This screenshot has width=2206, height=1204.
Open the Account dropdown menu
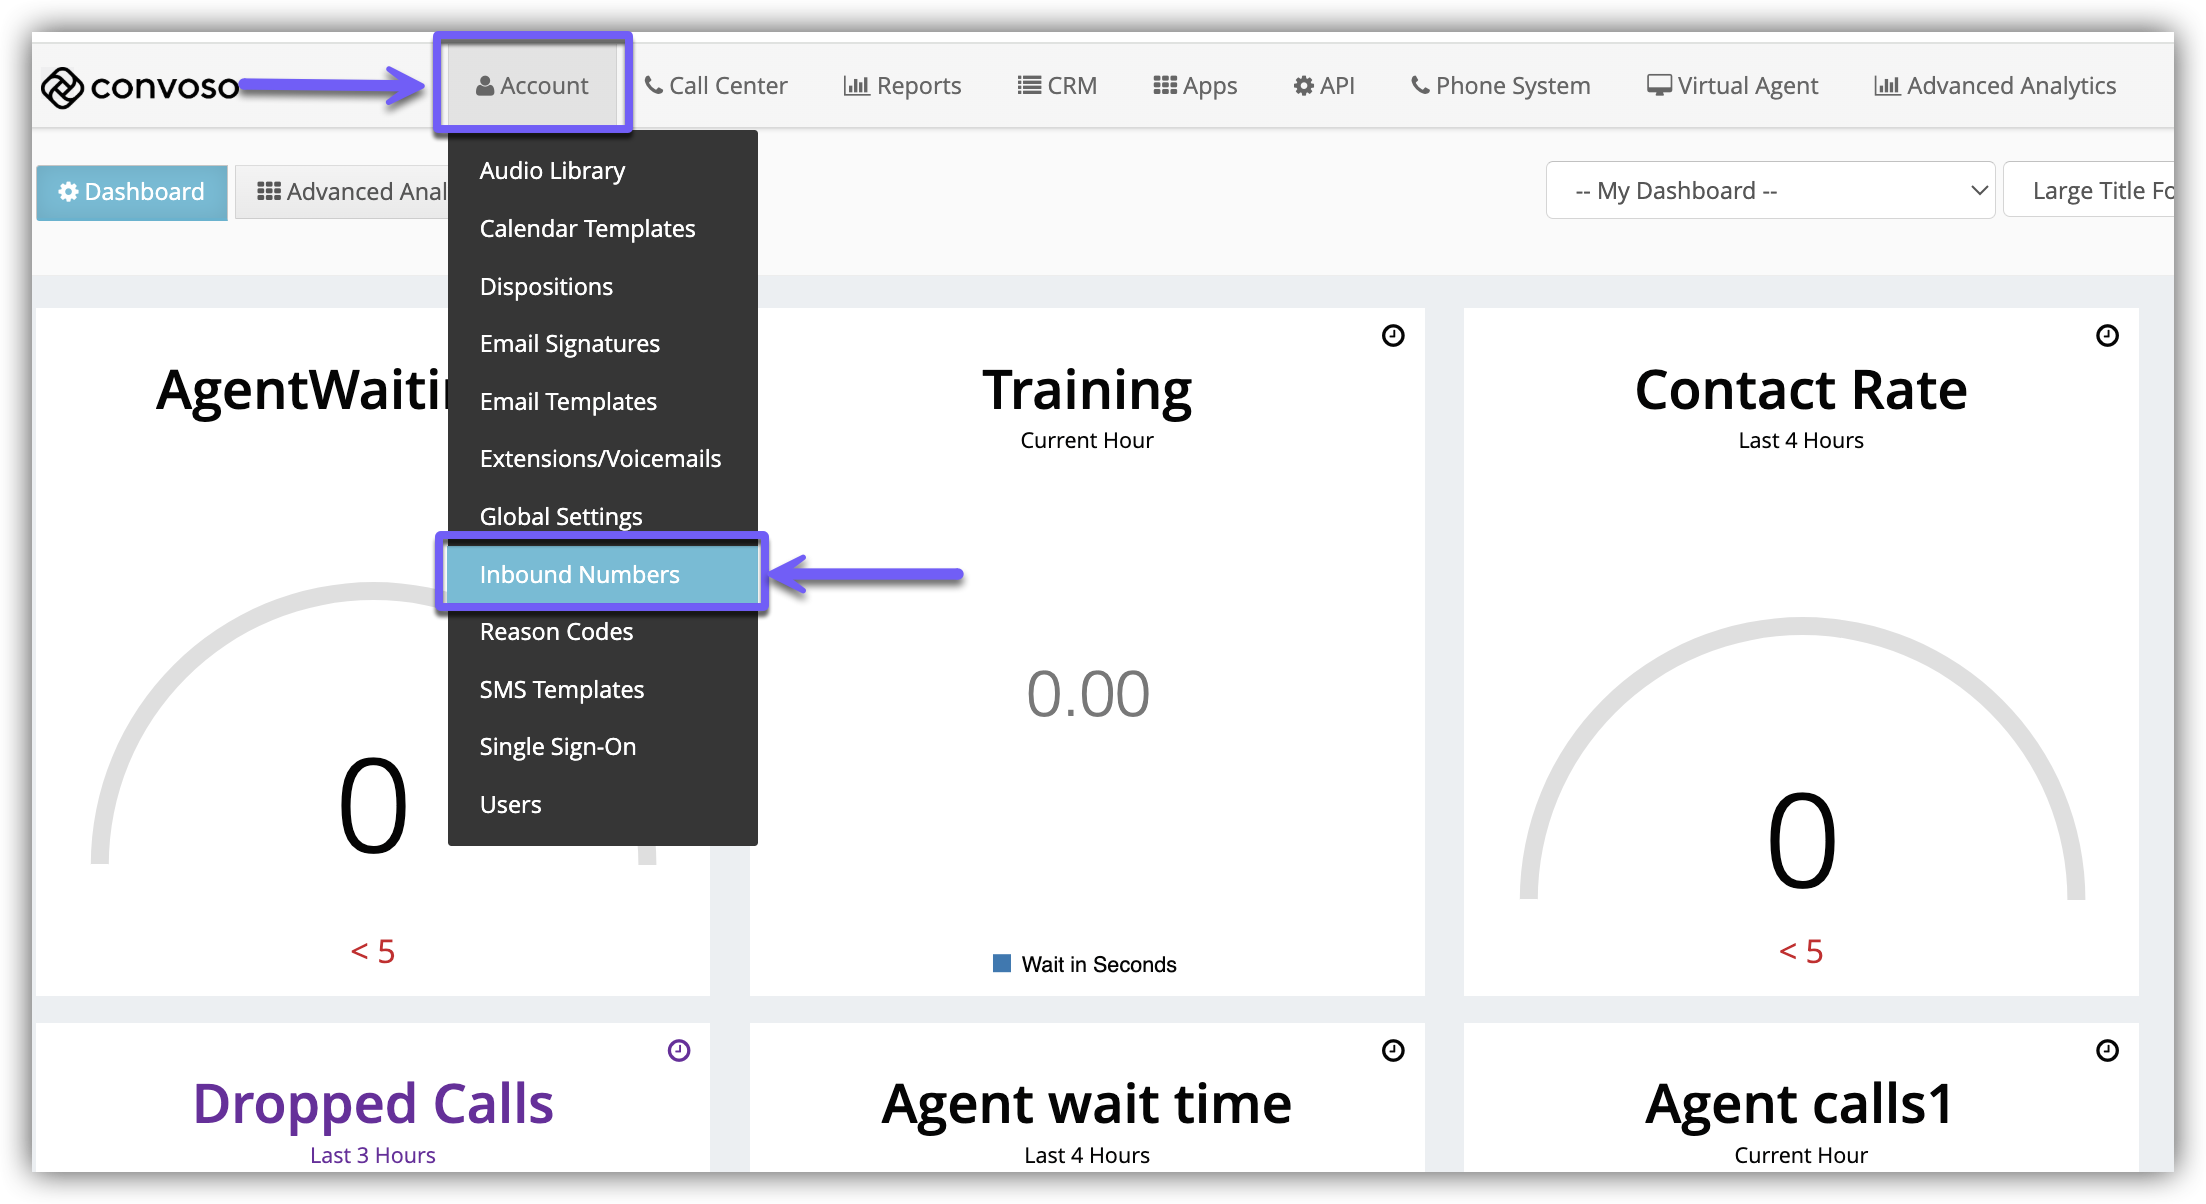pyautogui.click(x=533, y=86)
